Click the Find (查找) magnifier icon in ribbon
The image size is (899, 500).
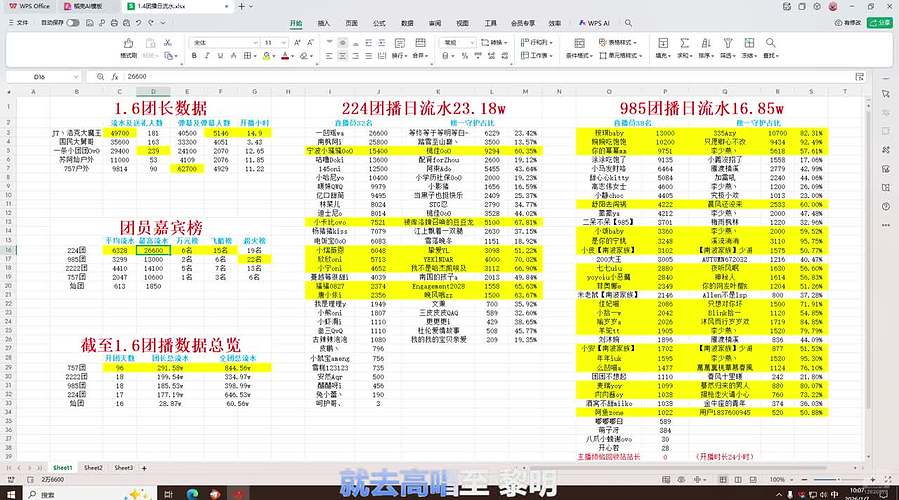pyautogui.click(x=771, y=44)
